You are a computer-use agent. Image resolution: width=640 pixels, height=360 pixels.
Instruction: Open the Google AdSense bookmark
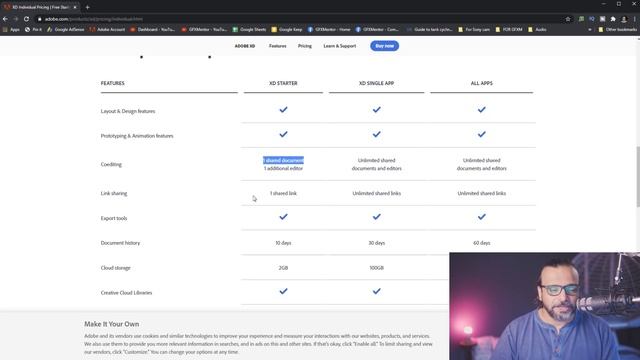tap(65, 29)
